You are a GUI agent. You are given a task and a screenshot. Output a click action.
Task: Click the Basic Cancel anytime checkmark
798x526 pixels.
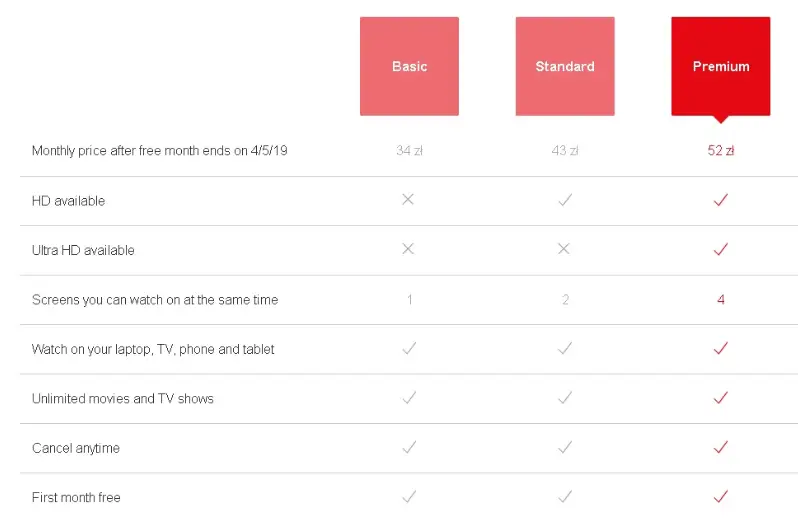point(408,447)
